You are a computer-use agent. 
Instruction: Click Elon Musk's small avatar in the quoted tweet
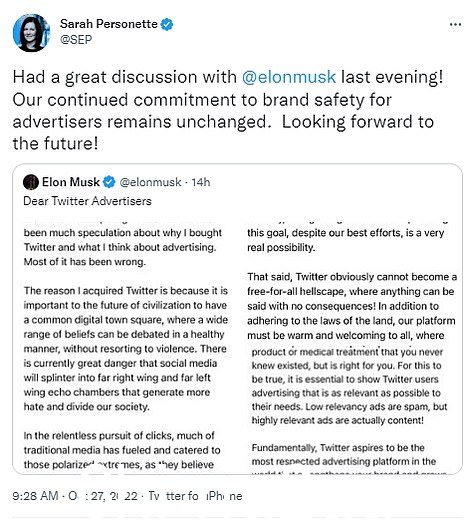31,182
